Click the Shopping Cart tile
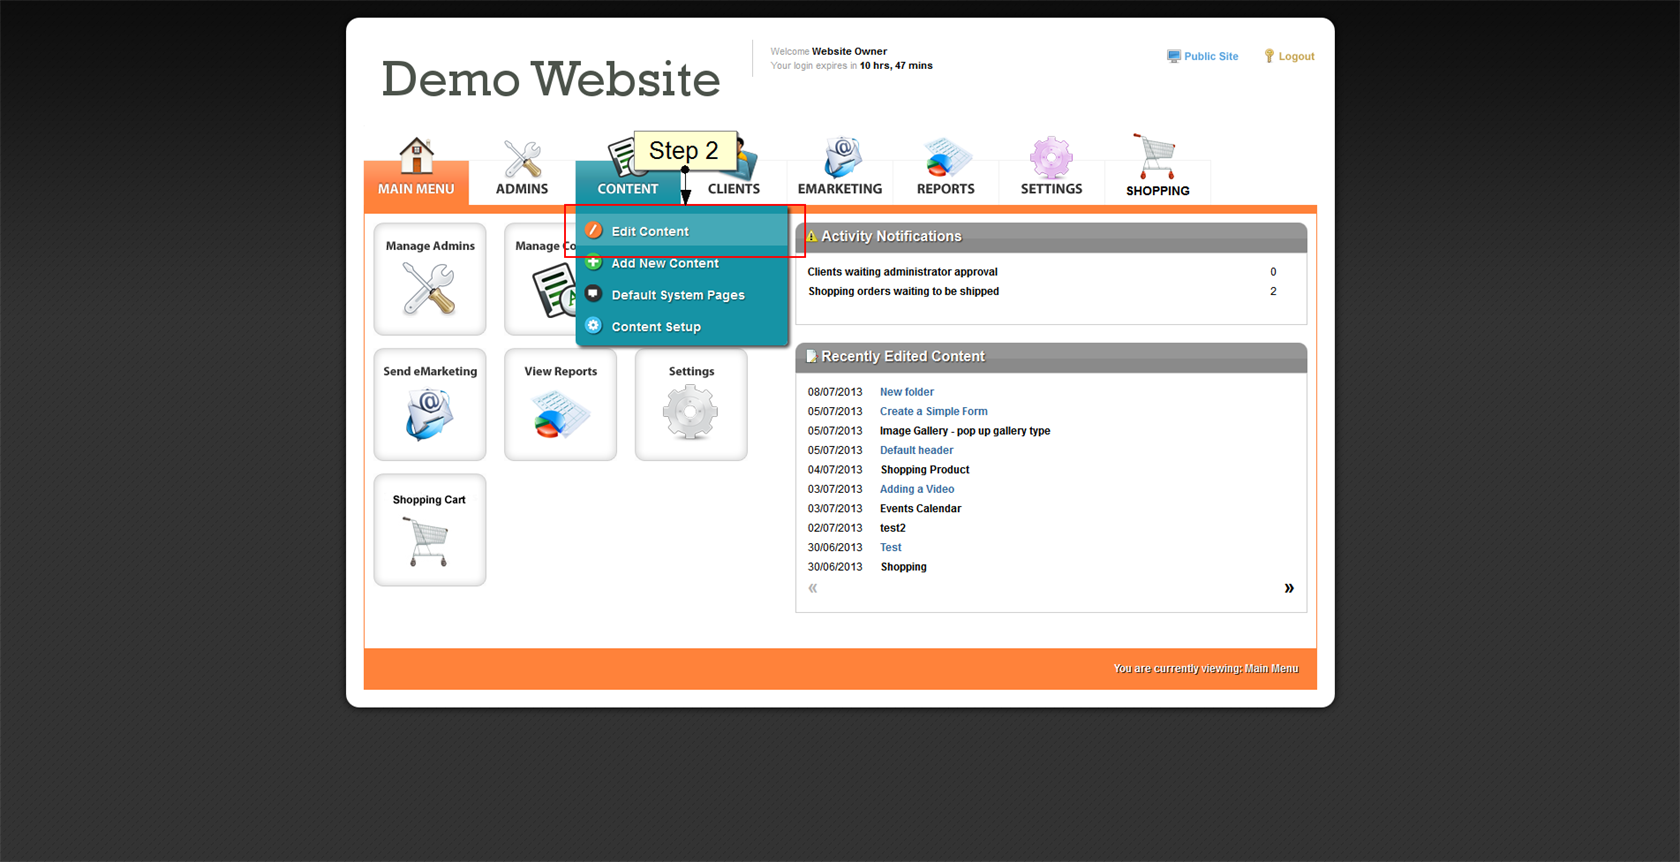This screenshot has width=1680, height=862. click(430, 531)
